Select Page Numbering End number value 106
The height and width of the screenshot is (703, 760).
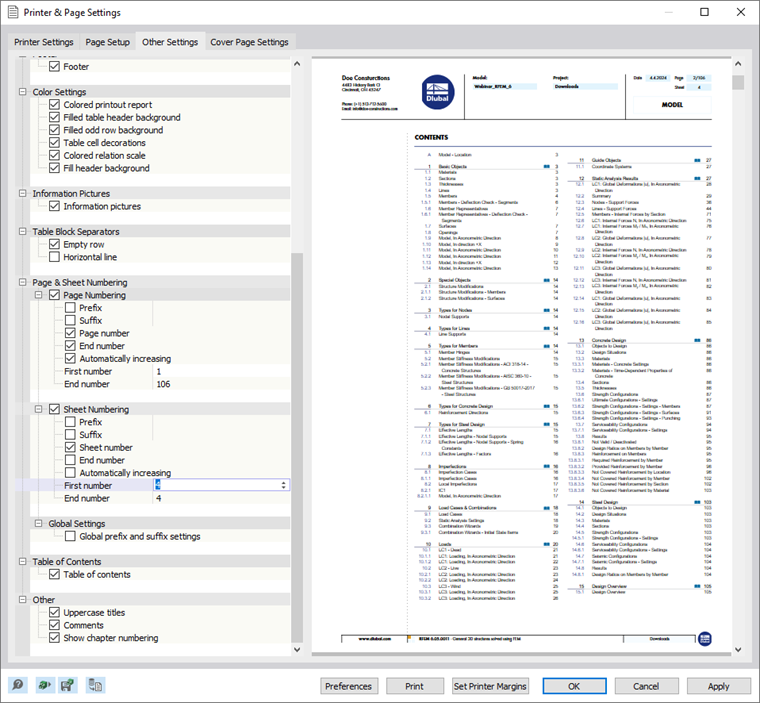tap(163, 384)
